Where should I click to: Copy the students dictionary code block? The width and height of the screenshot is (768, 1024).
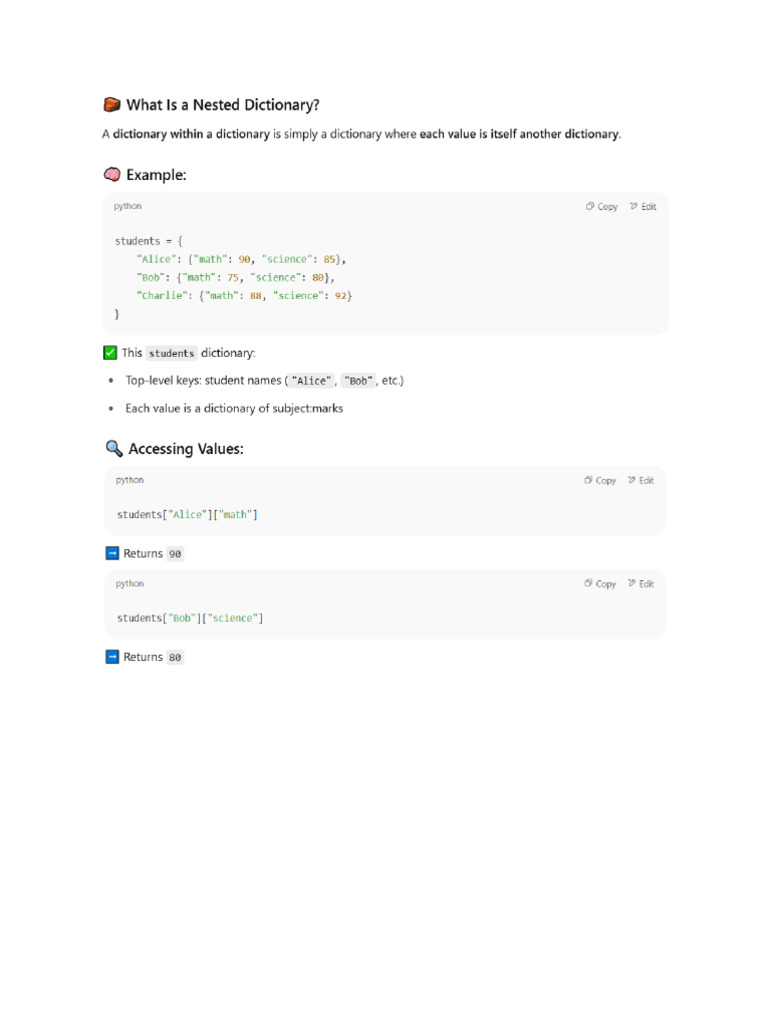(x=602, y=207)
